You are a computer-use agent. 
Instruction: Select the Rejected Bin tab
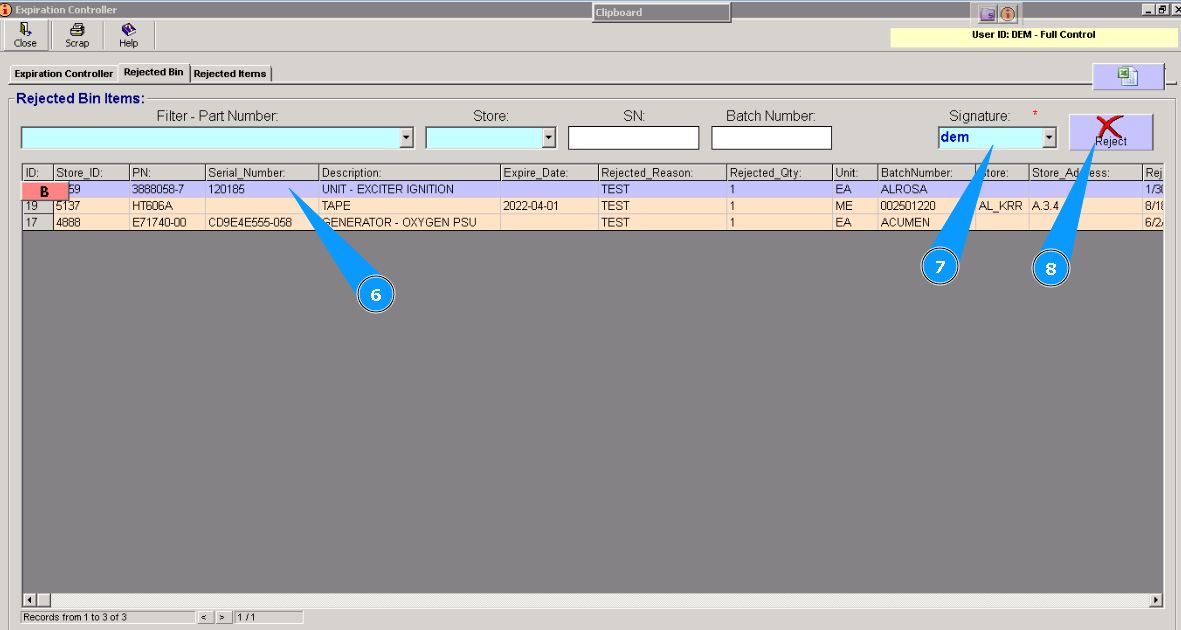(154, 72)
